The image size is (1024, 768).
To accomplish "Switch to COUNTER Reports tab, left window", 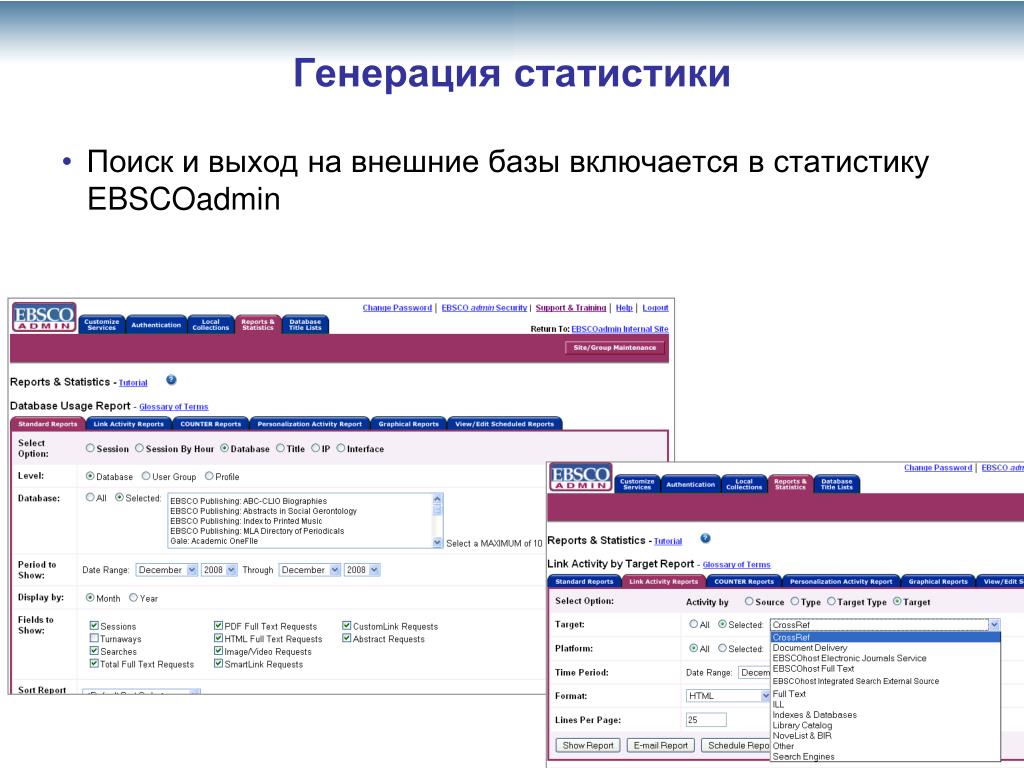I will (210, 424).
